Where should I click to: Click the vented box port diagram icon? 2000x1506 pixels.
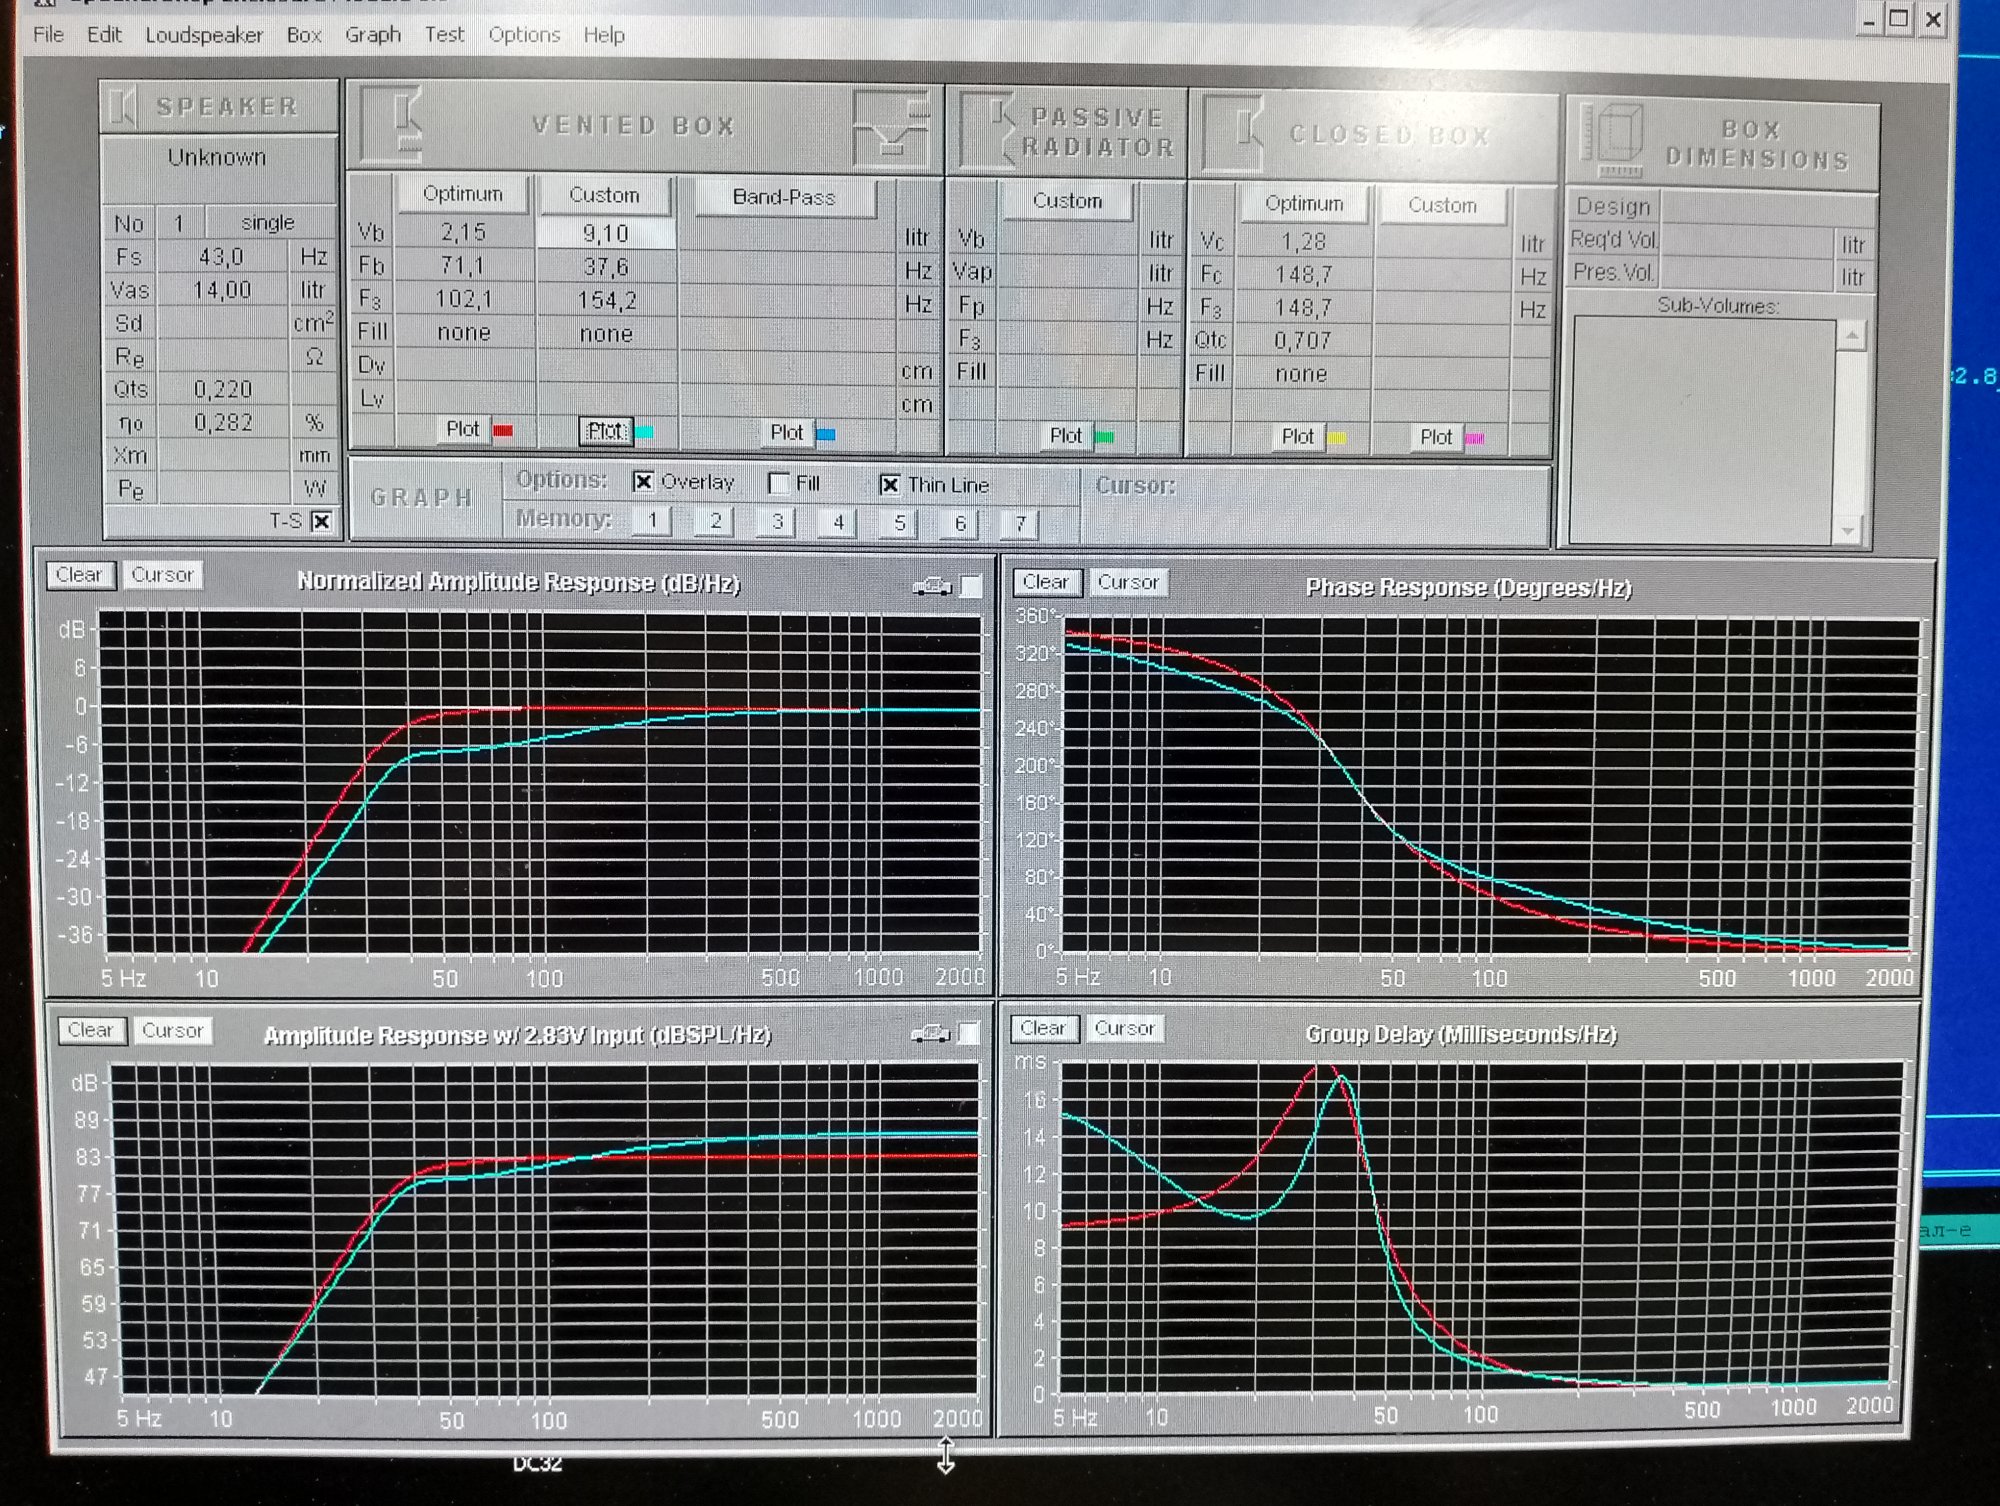(x=890, y=129)
